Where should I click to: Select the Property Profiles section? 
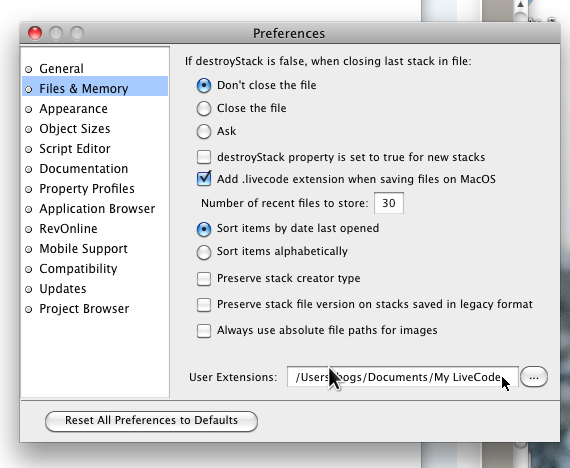pos(95,189)
